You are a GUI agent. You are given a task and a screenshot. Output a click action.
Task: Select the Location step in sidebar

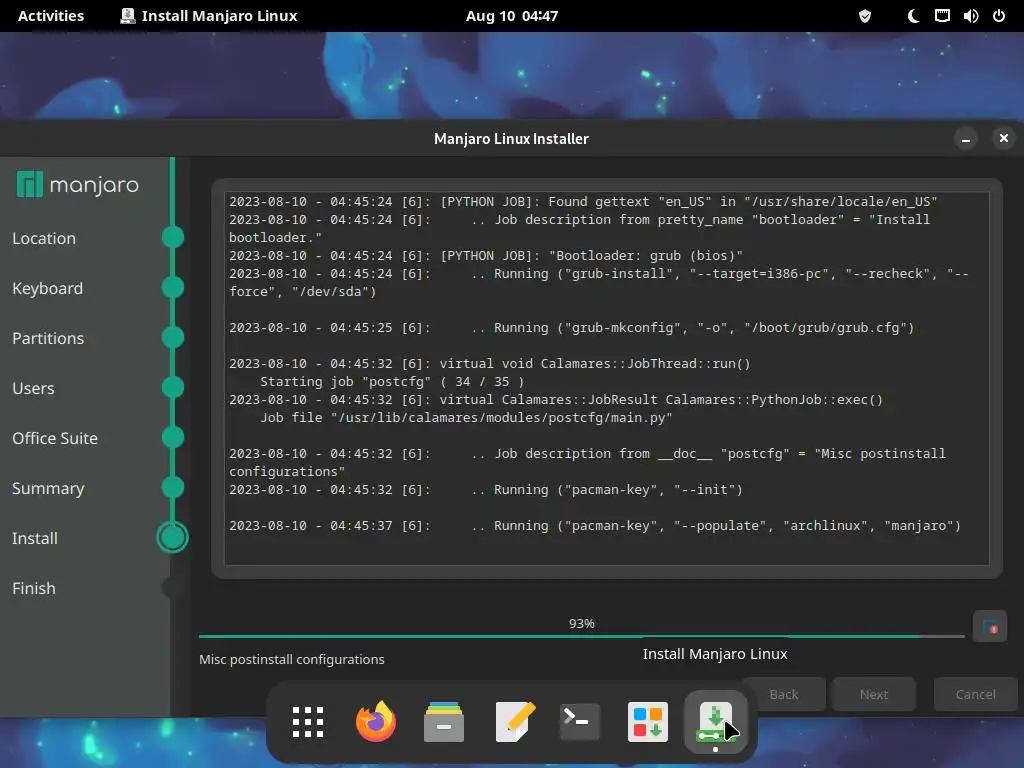(x=44, y=238)
